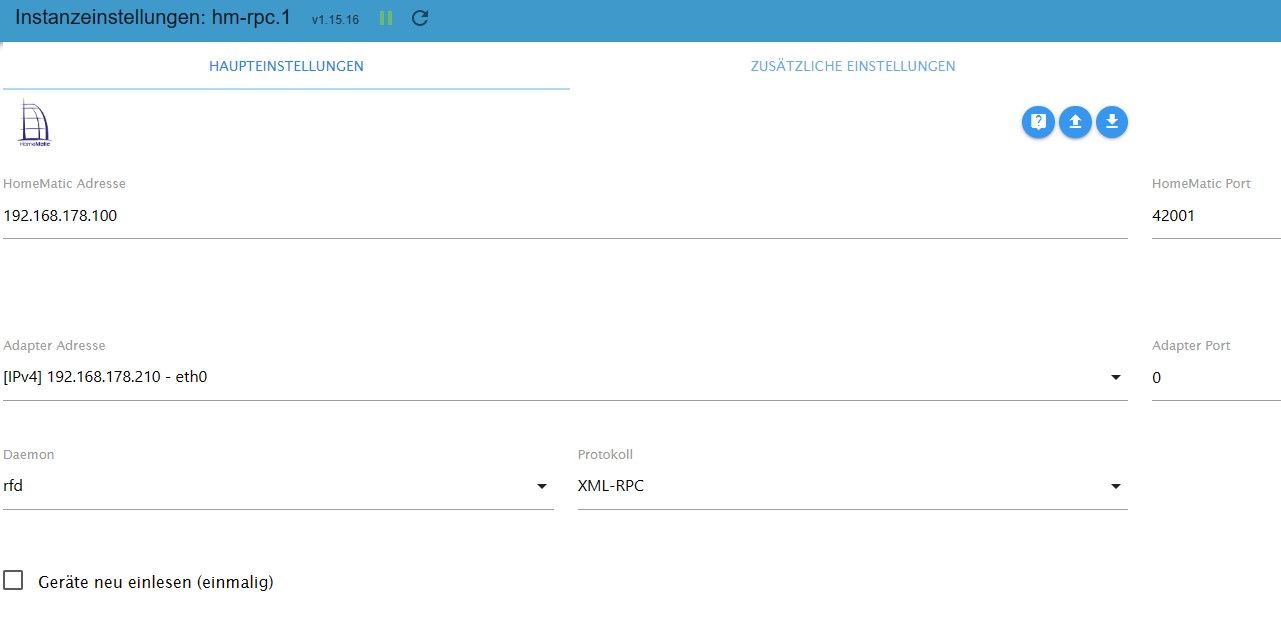Click the HomeMatic Adresse label

[64, 184]
